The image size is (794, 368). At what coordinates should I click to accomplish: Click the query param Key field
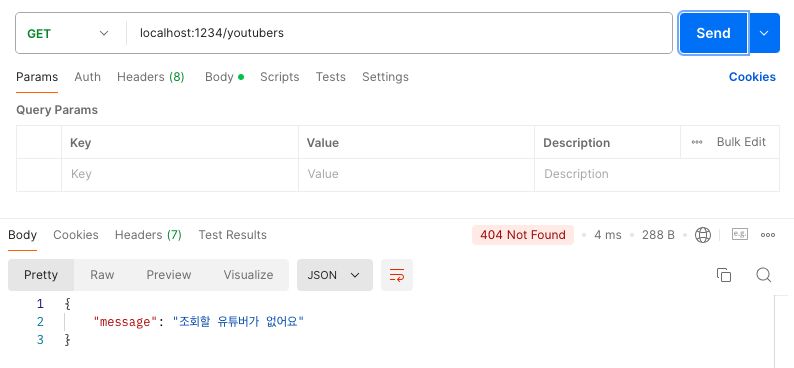coord(180,175)
